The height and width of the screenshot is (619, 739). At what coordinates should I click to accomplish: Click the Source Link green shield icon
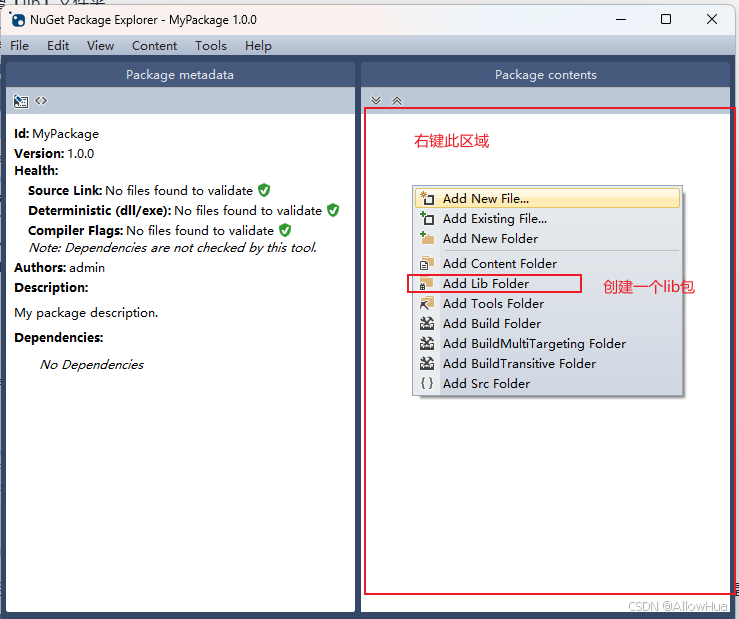(x=264, y=190)
